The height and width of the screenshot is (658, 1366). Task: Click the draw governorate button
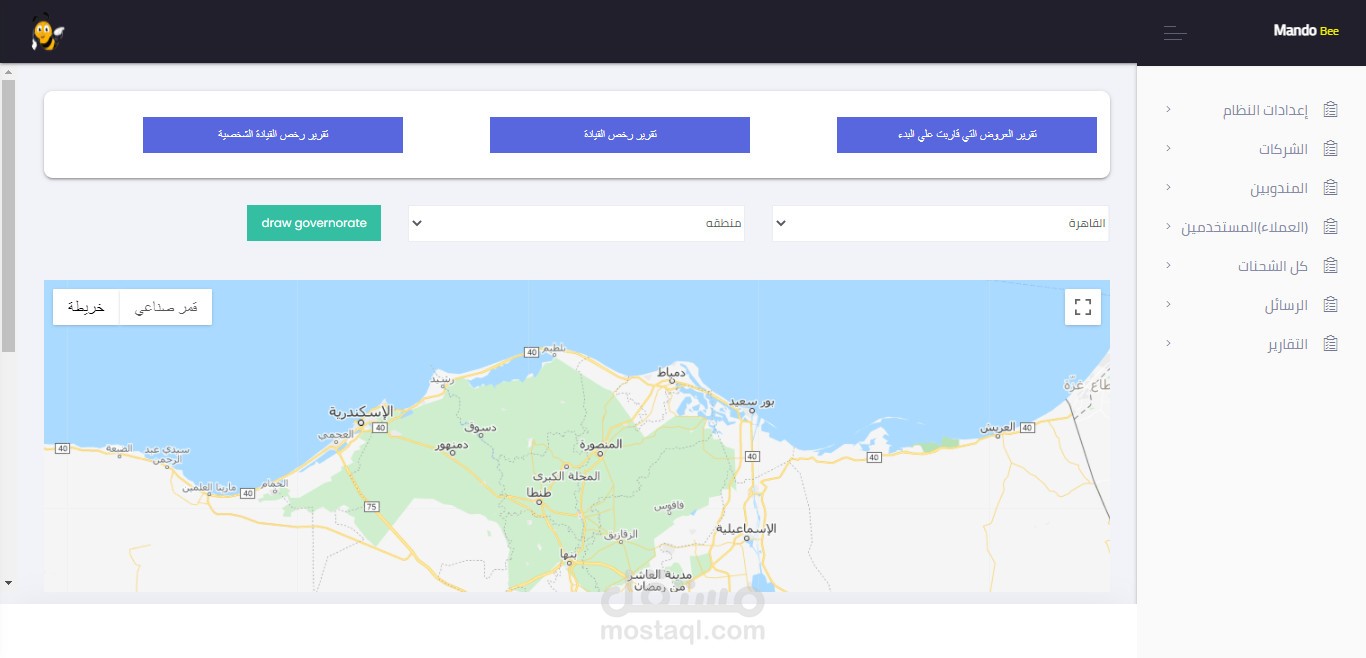314,223
